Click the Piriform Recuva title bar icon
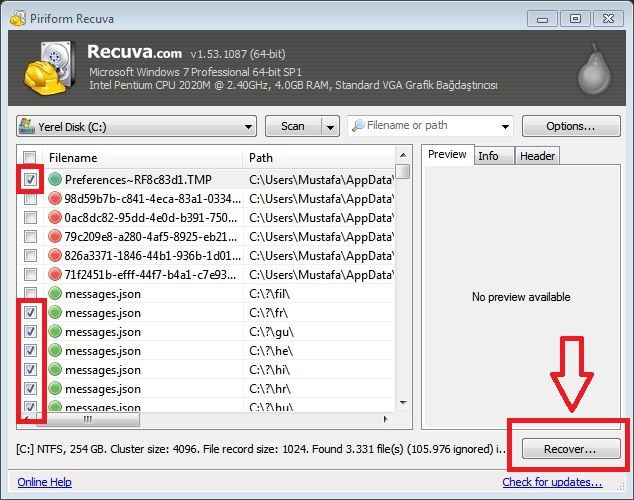Viewport: 634px width, 500px height. click(x=17, y=18)
